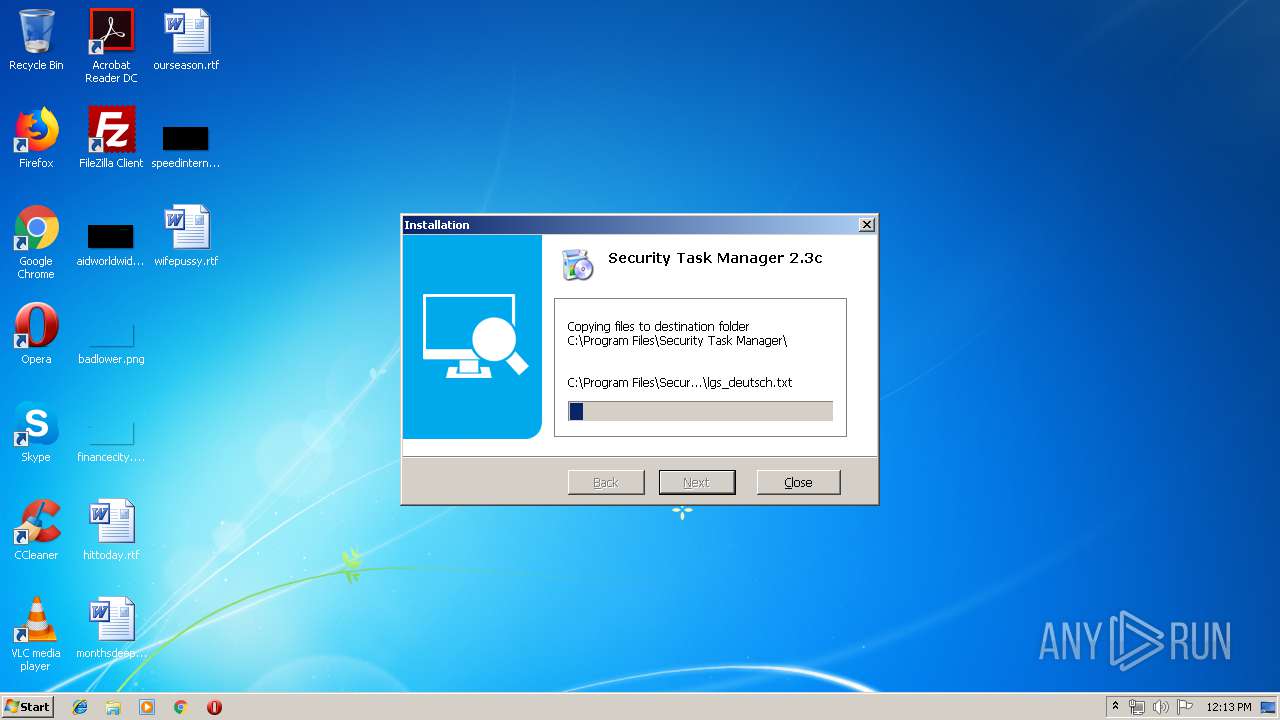Click the Next button in installer
1280x720 pixels.
697,482
